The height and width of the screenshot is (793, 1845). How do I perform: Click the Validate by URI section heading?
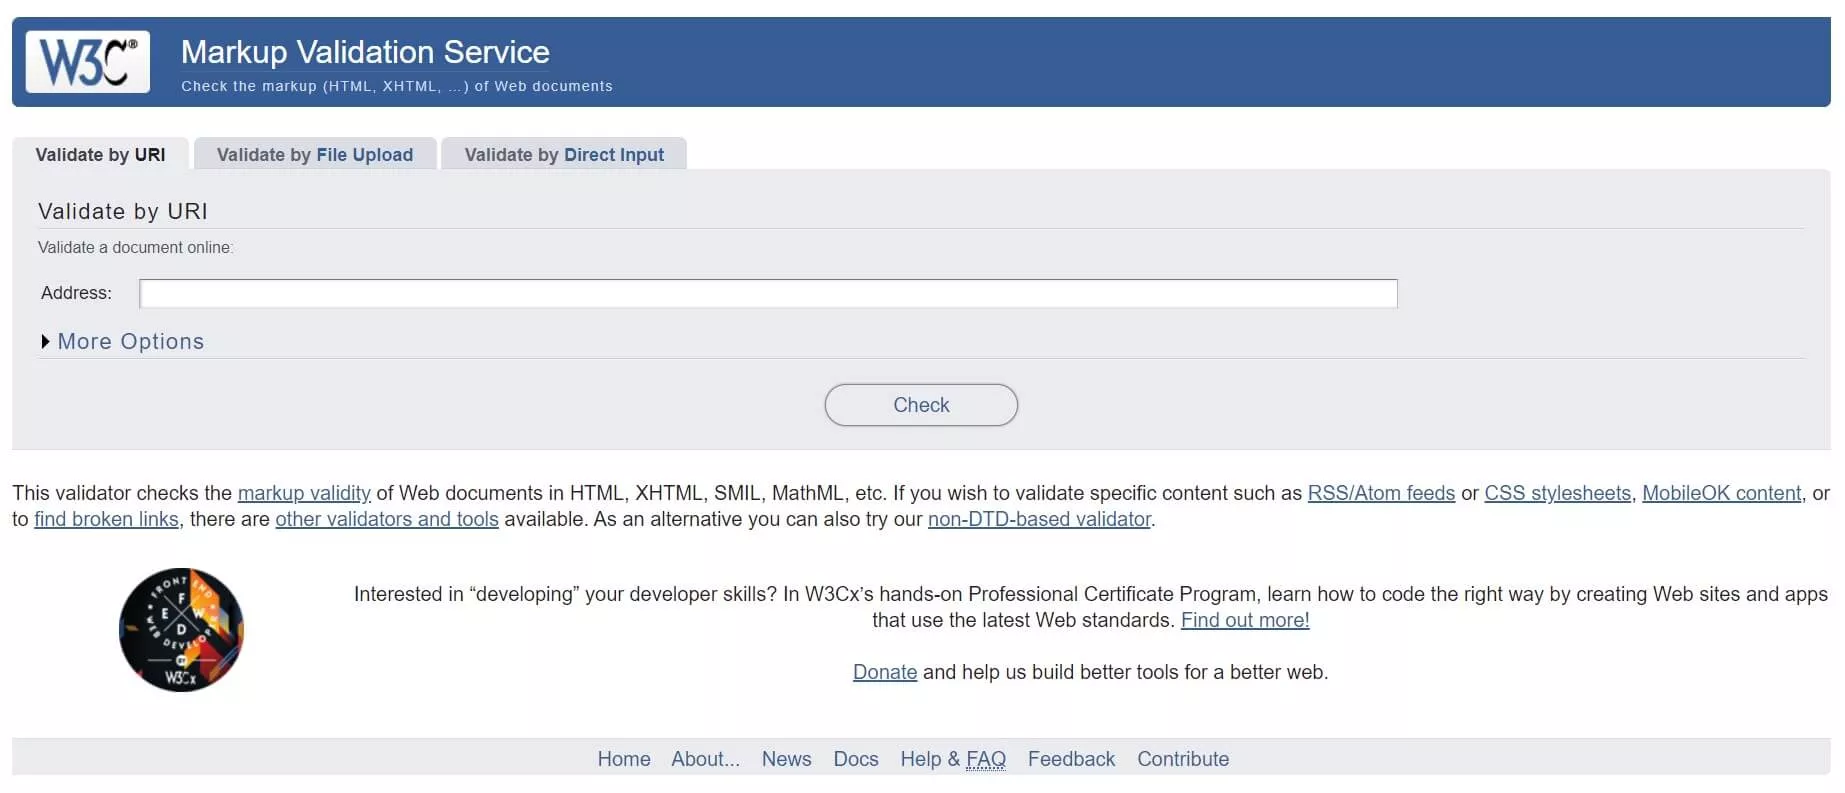pos(123,211)
